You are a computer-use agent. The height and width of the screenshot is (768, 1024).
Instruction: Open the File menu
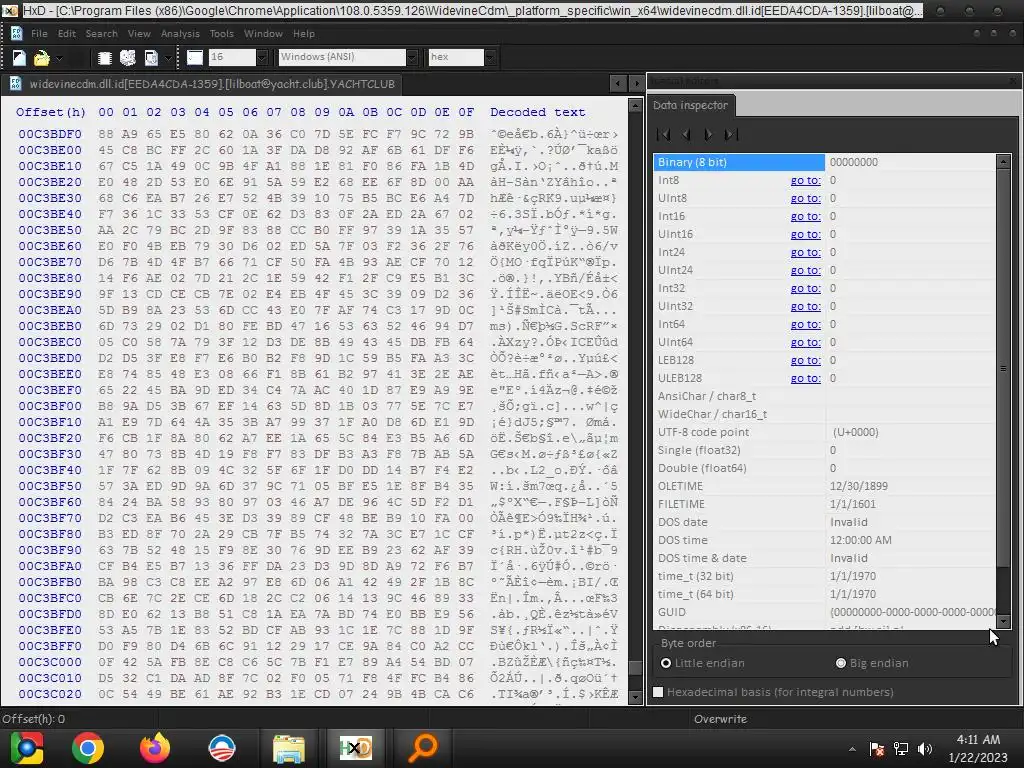click(39, 33)
